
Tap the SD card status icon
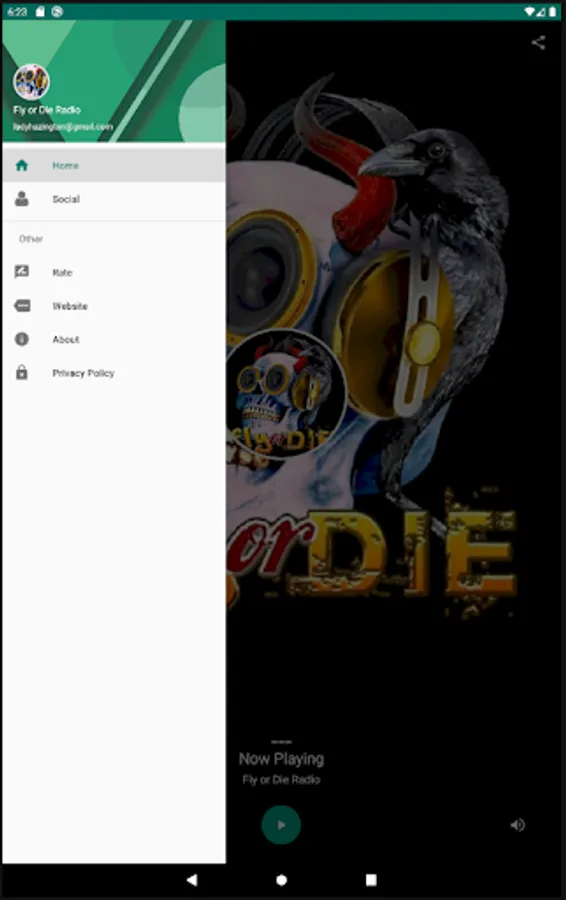tap(40, 11)
